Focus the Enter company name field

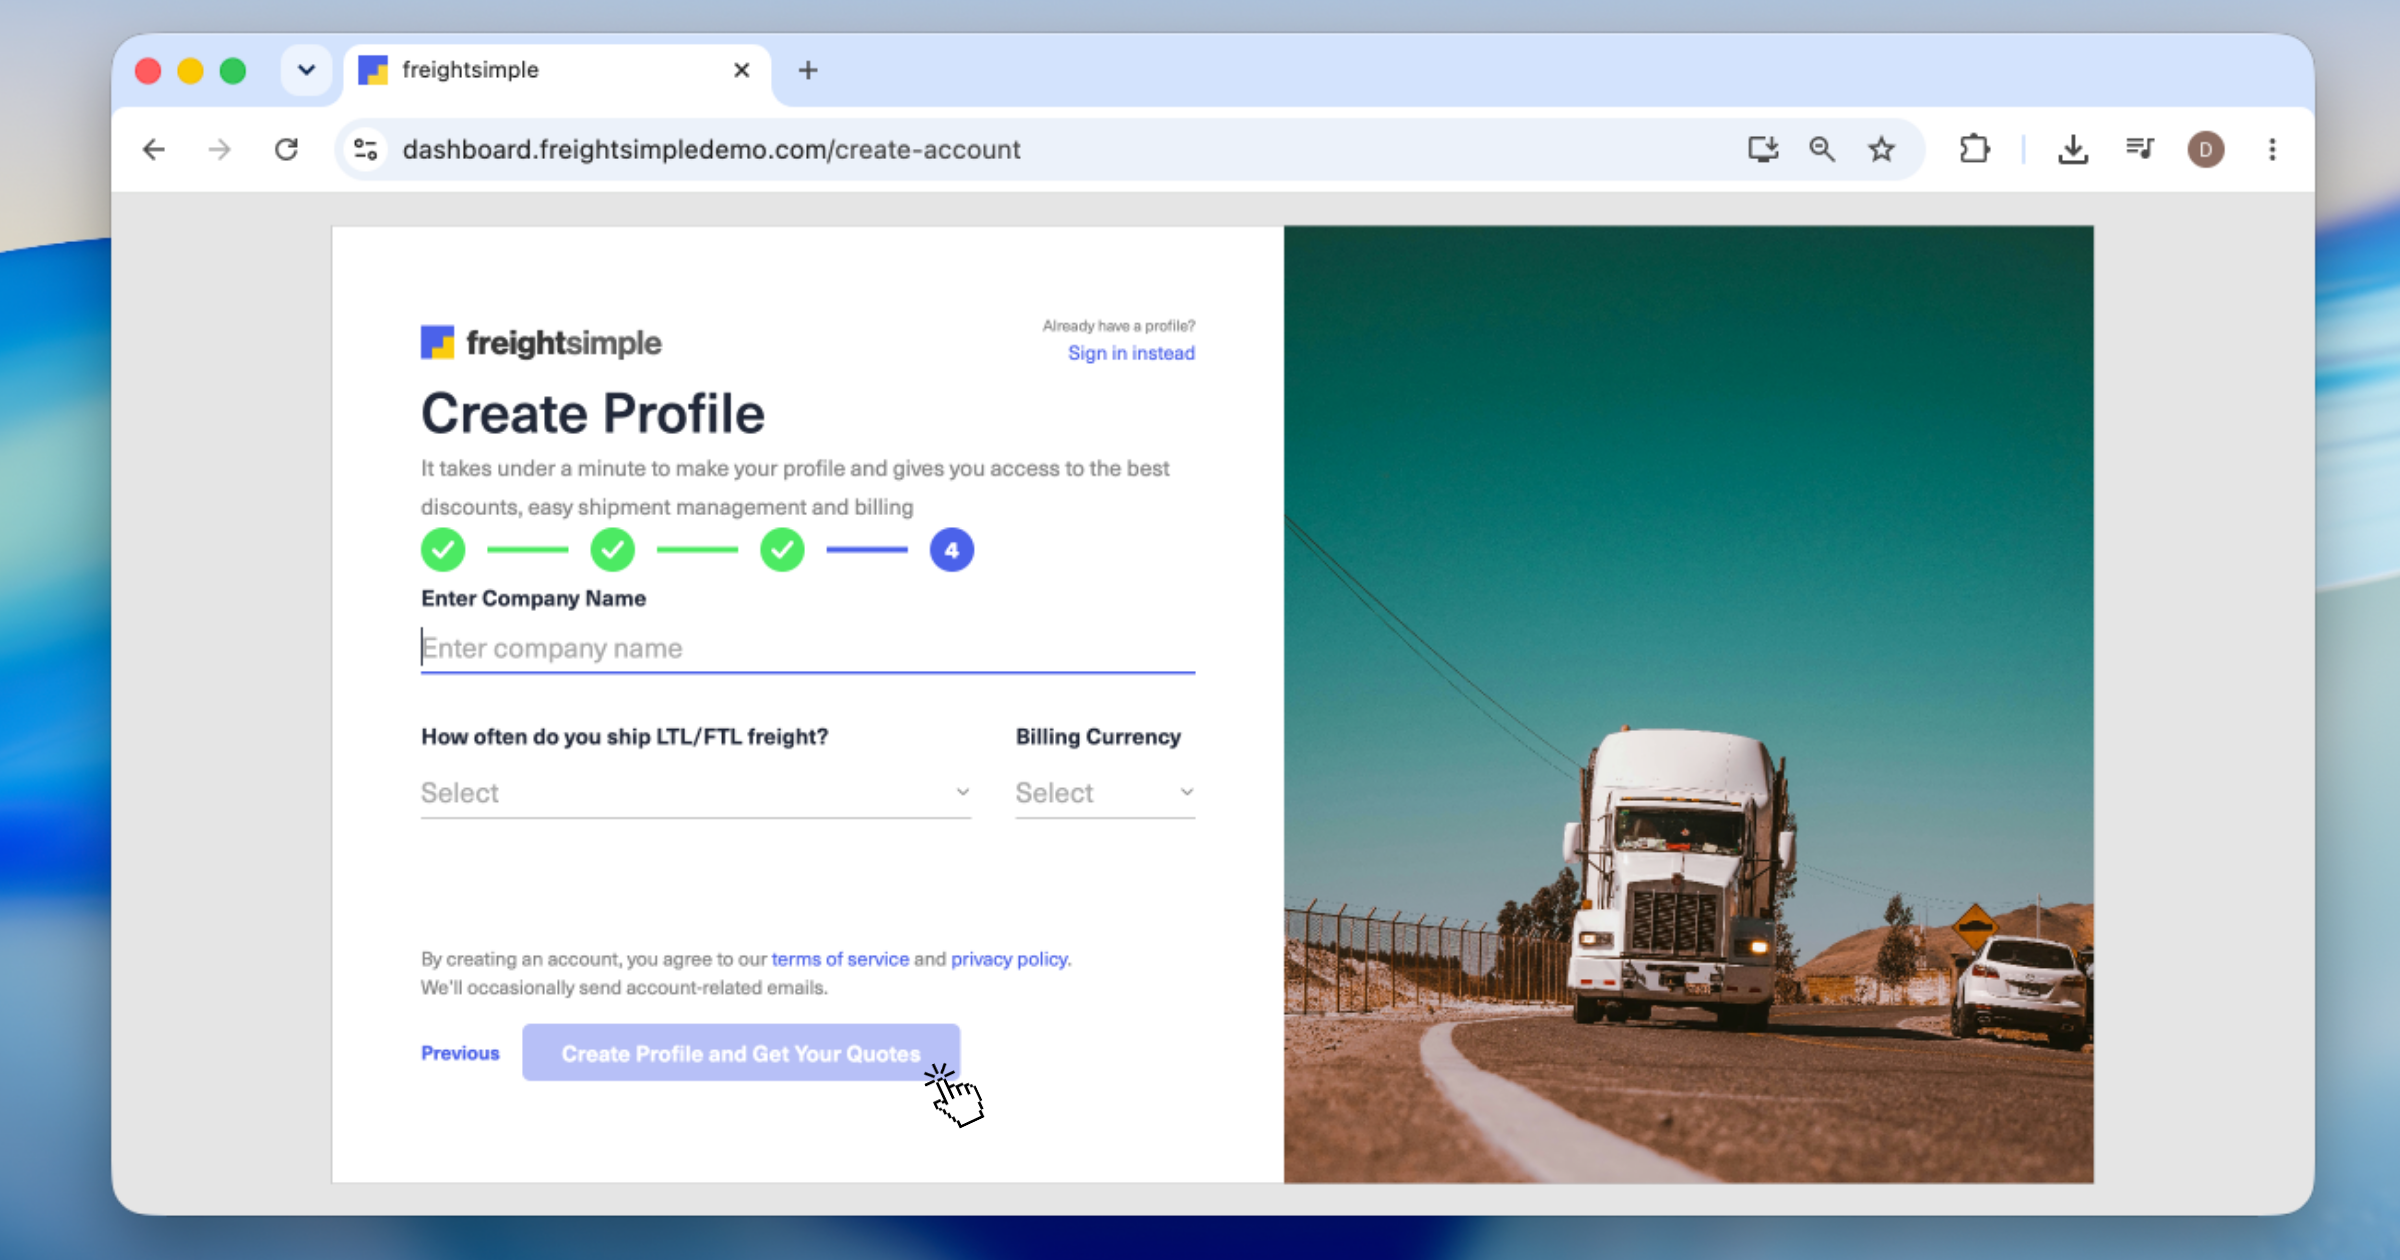pyautogui.click(x=808, y=648)
